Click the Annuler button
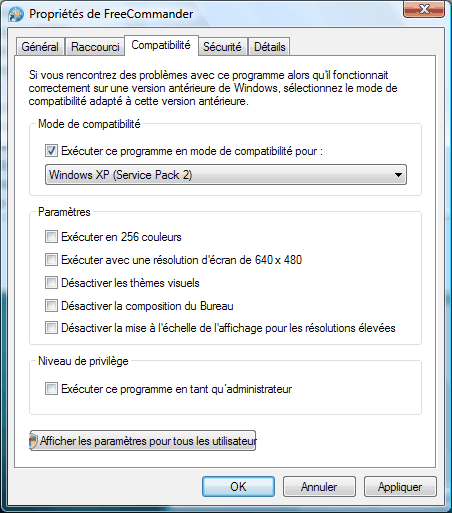The image size is (452, 513). [x=319, y=487]
